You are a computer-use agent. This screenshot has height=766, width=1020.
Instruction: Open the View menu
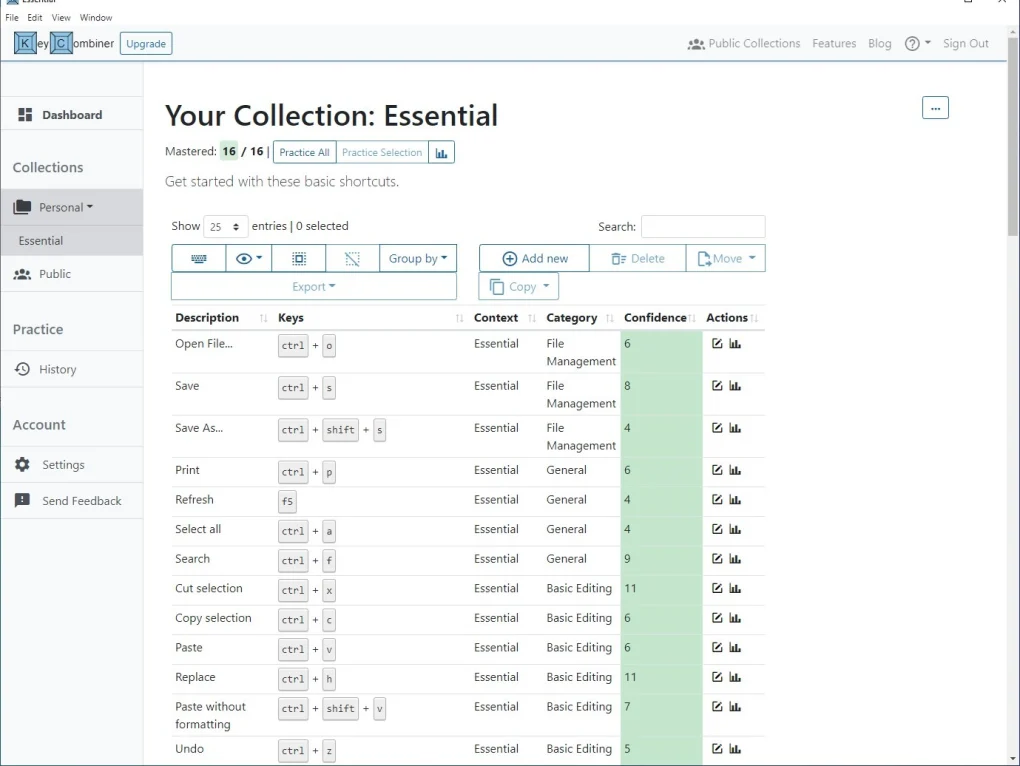click(x=61, y=18)
